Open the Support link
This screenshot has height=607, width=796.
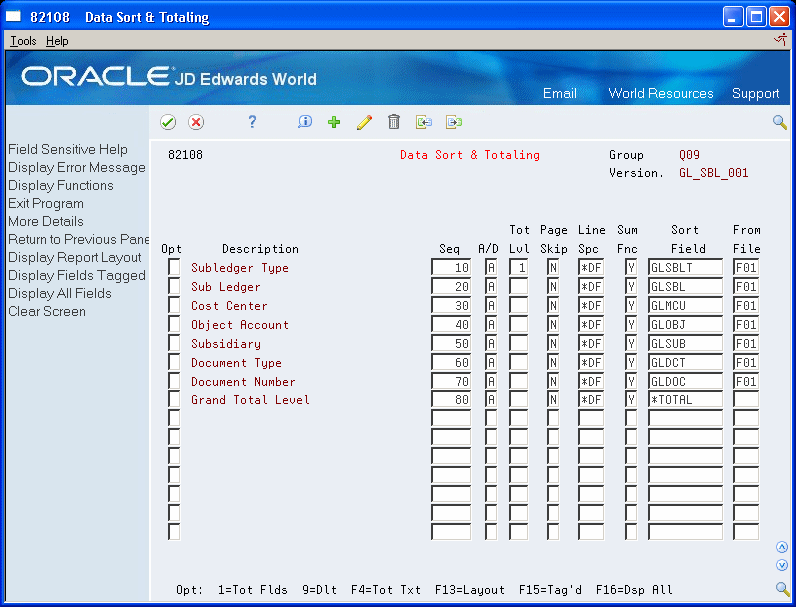tap(755, 93)
